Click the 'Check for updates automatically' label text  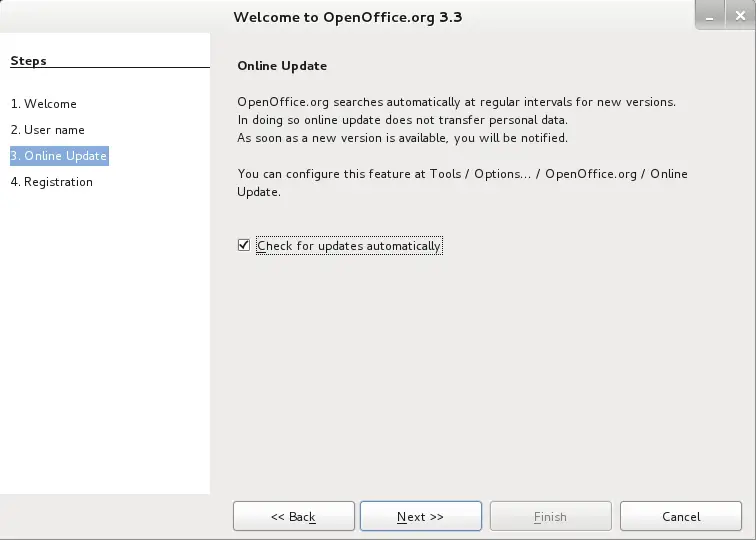point(349,246)
